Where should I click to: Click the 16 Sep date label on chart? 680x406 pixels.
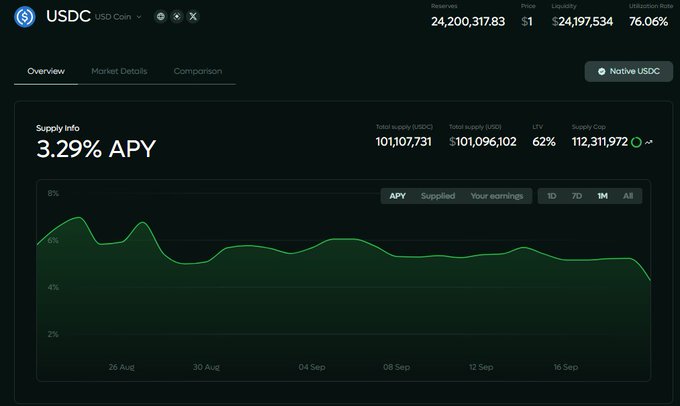(x=566, y=367)
